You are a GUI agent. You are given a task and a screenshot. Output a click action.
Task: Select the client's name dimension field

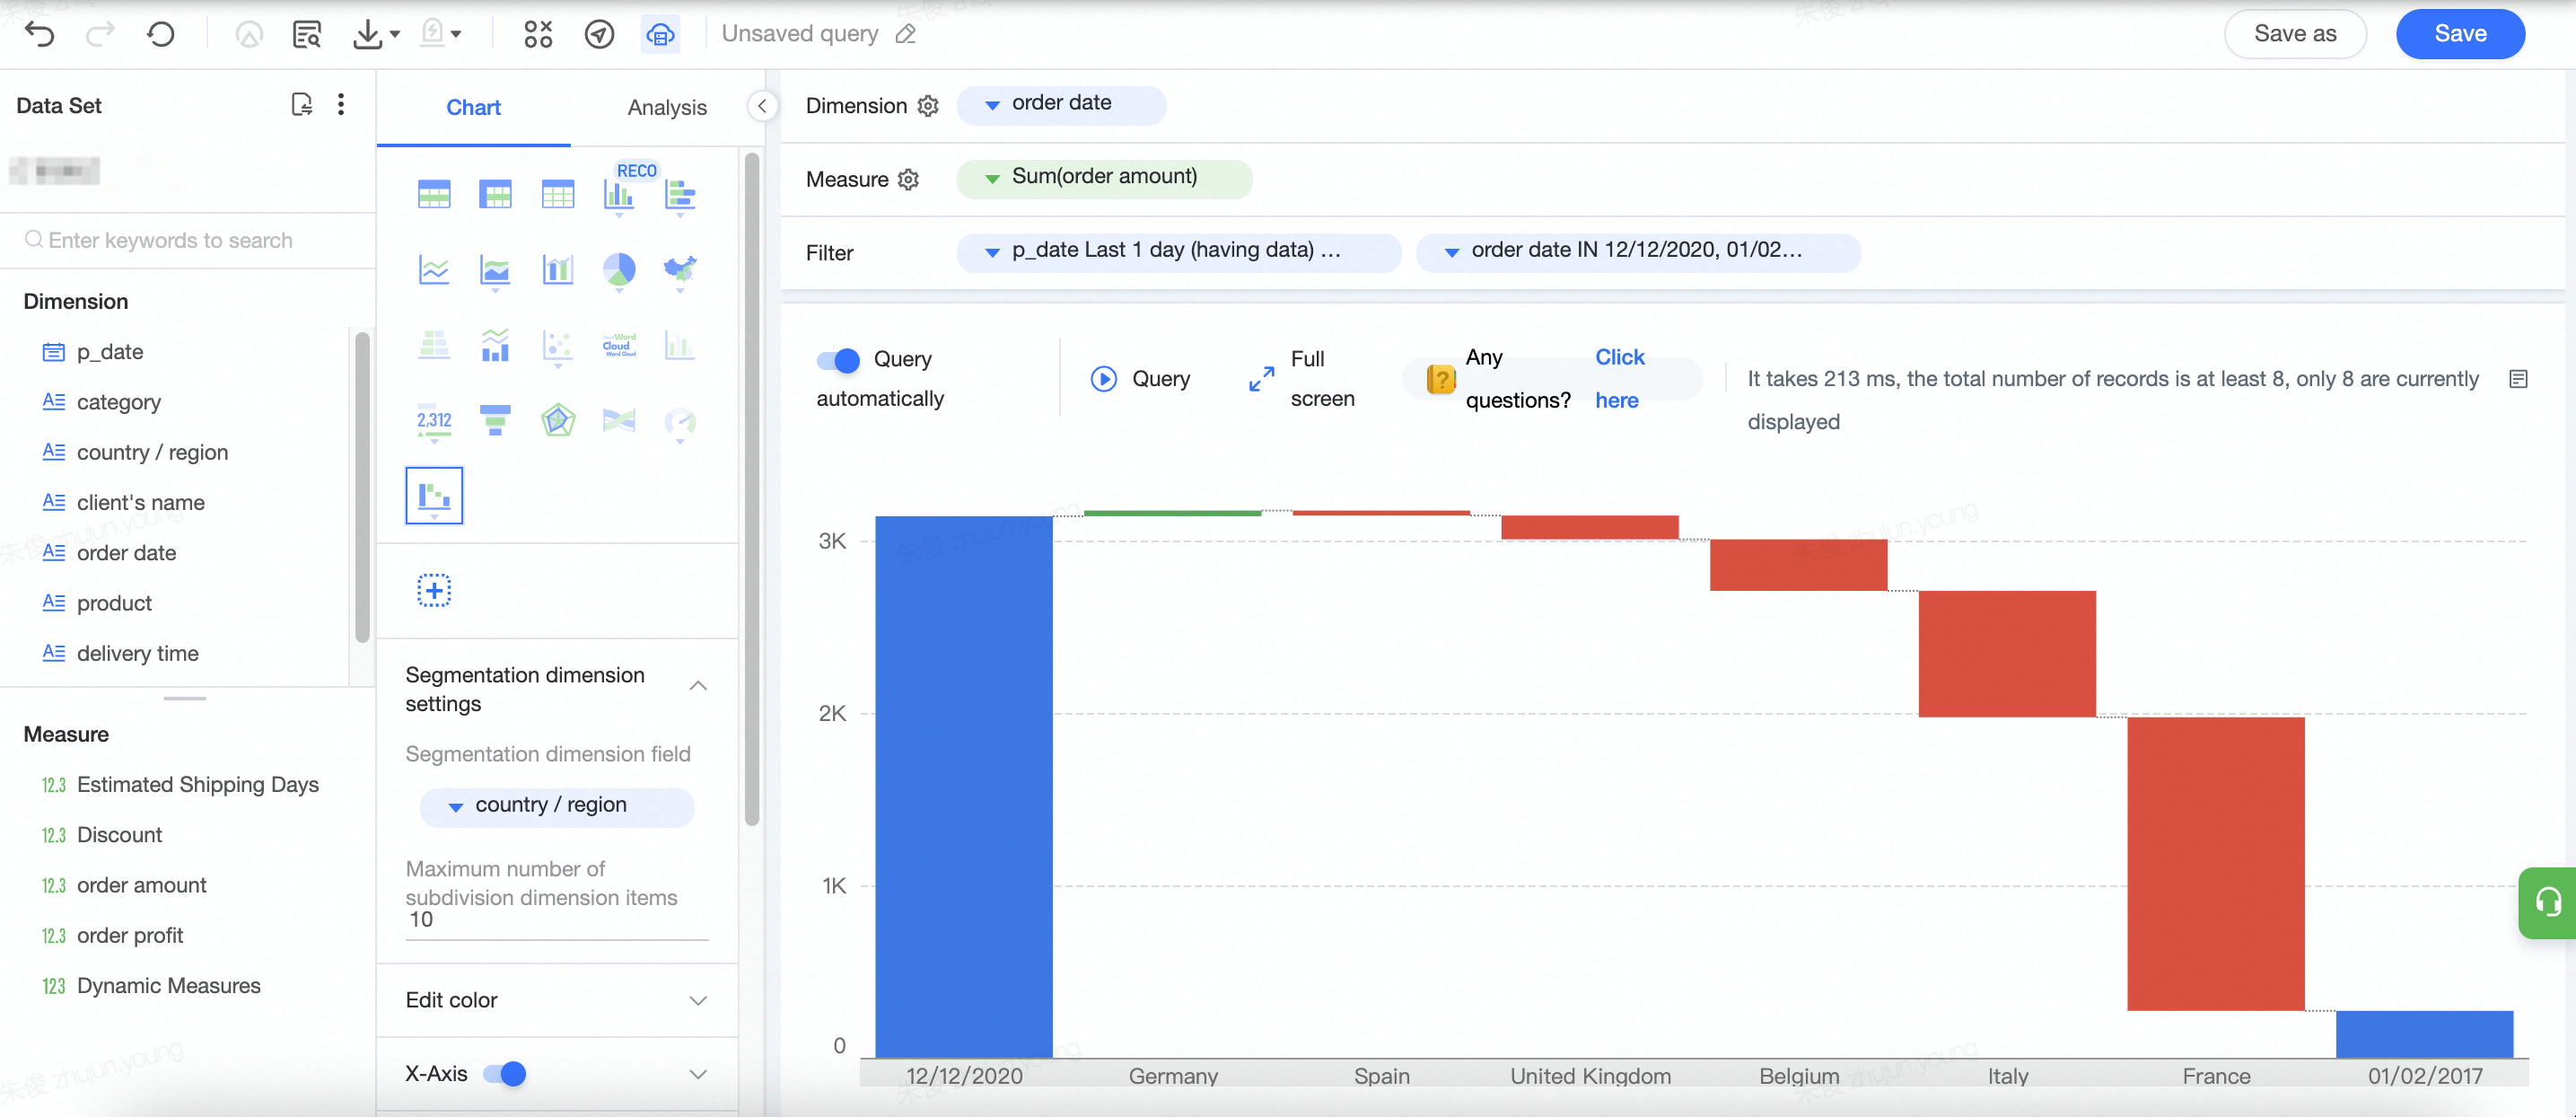141,503
